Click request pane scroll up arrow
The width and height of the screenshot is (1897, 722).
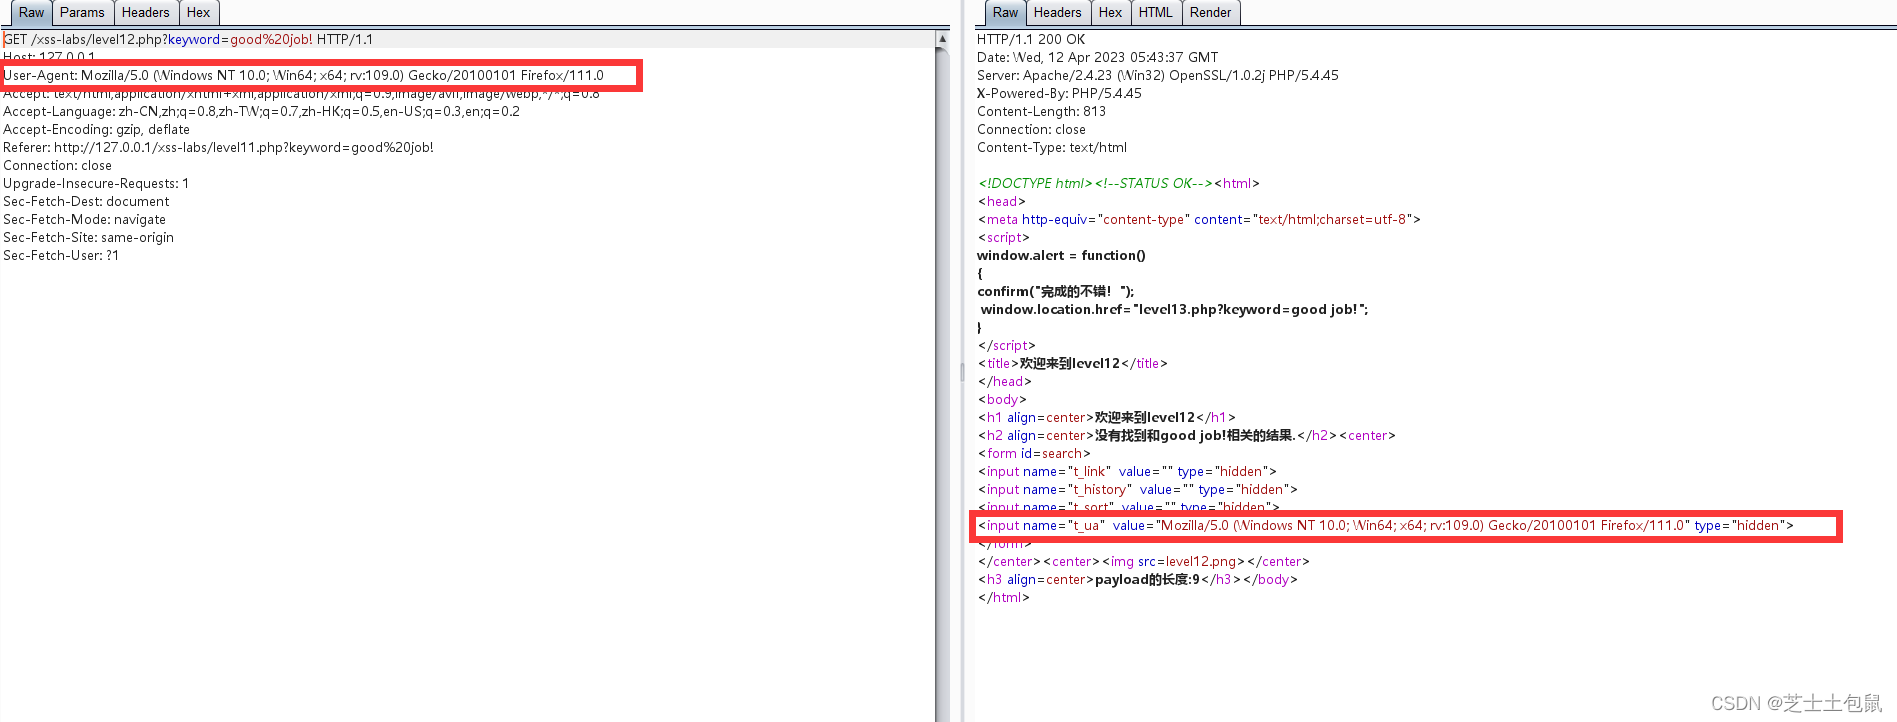coord(942,39)
